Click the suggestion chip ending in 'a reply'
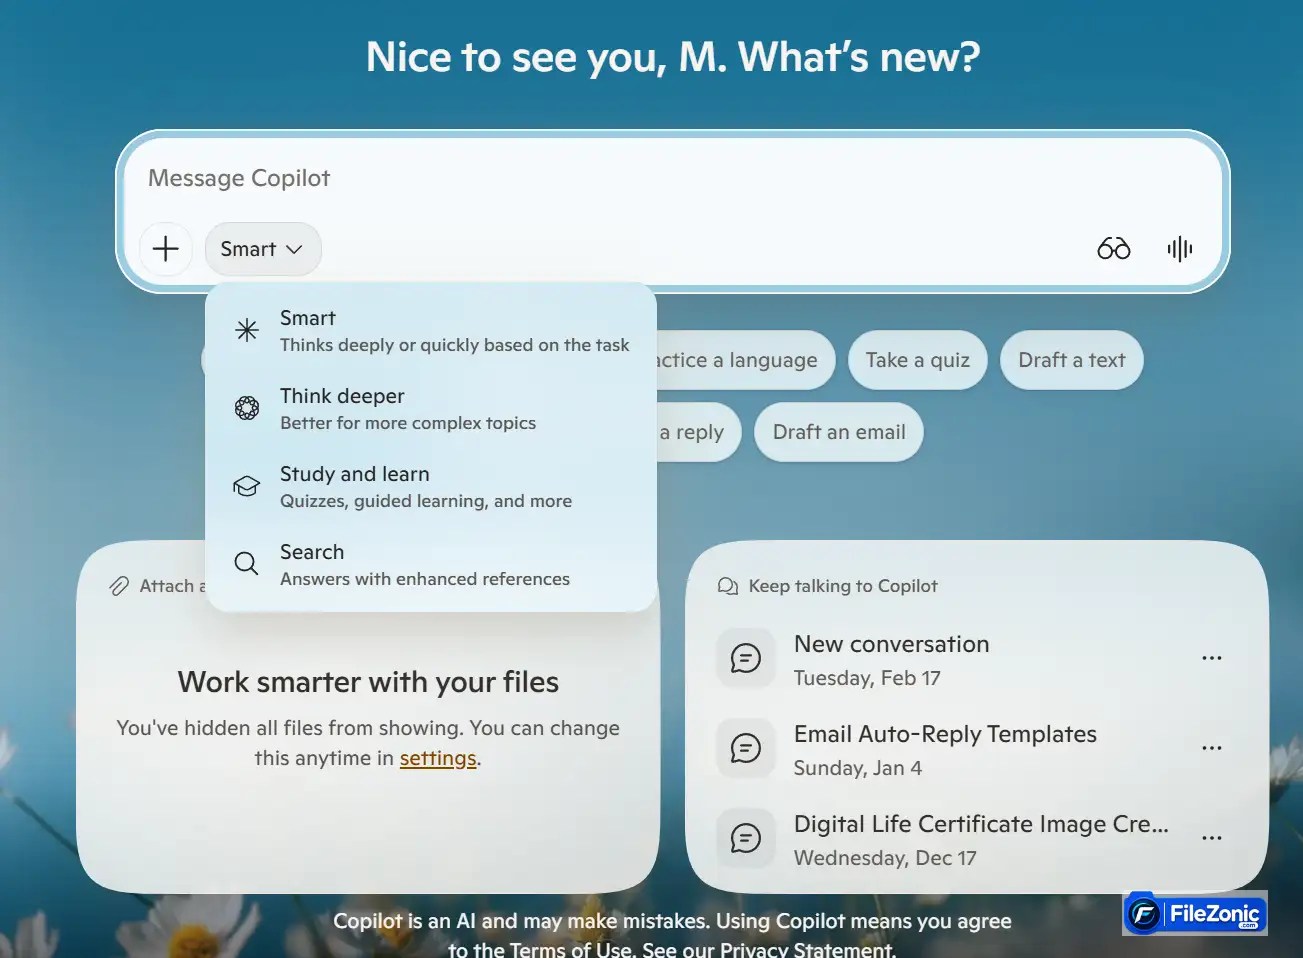 tap(698, 432)
